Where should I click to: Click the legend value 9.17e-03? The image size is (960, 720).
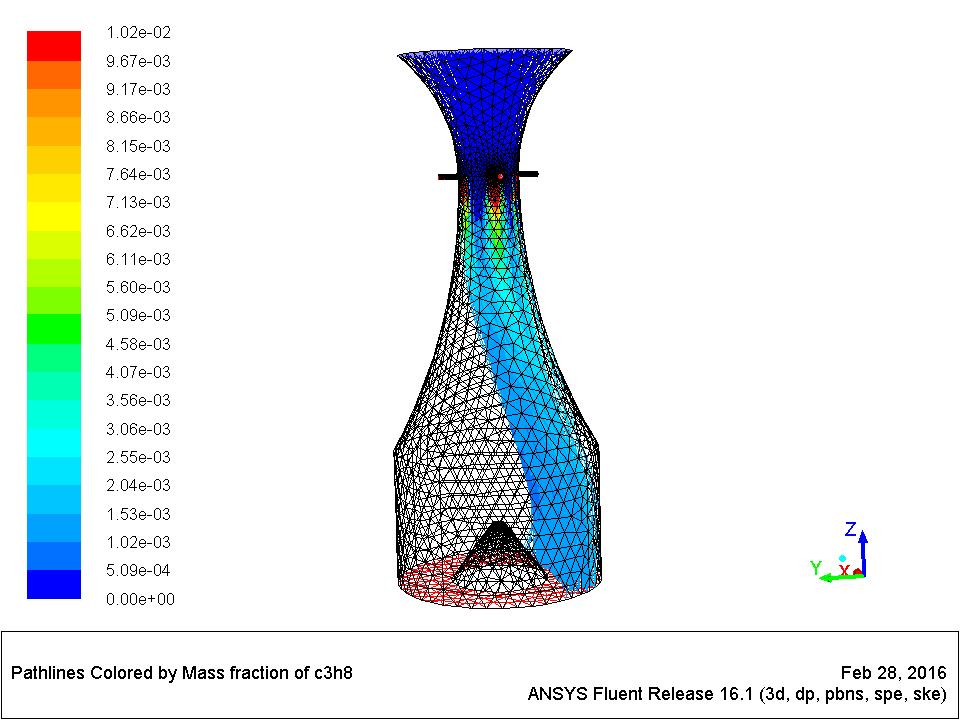click(138, 89)
